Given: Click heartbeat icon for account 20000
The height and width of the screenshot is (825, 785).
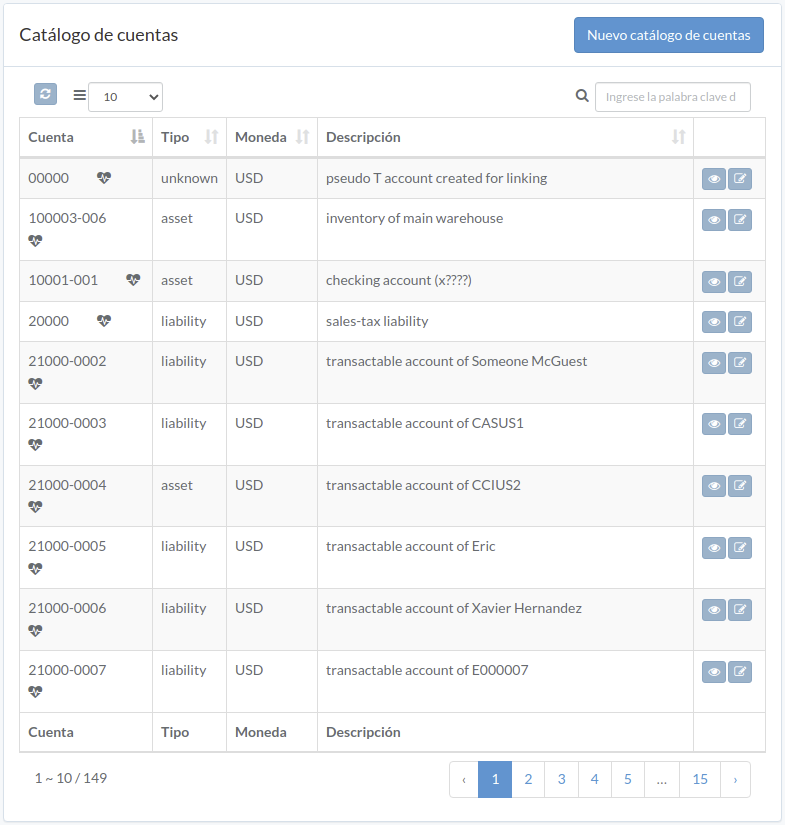Looking at the screenshot, I should (104, 321).
